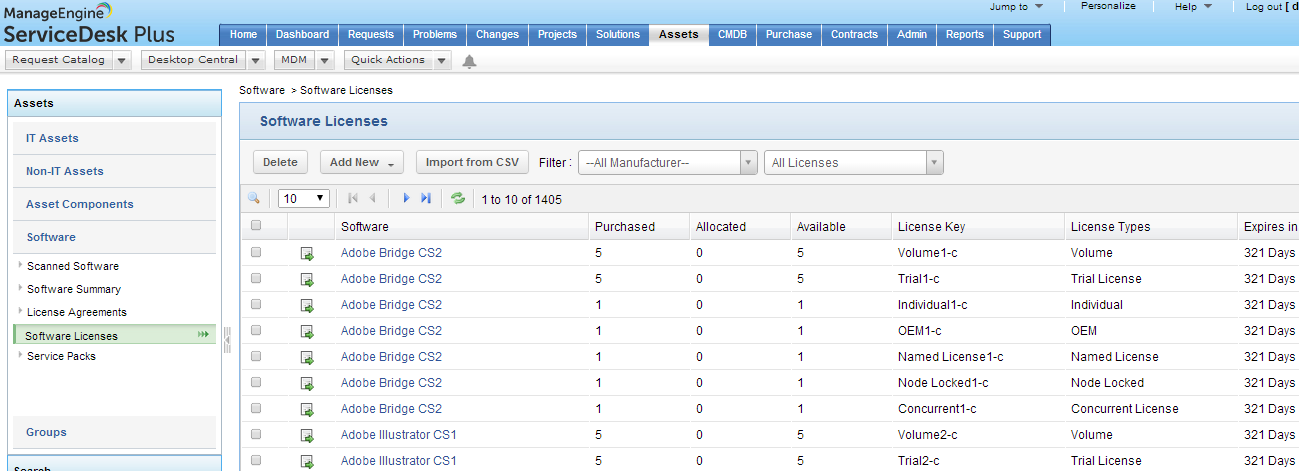
Task: Open Software Summary in sidebar
Action: point(74,289)
